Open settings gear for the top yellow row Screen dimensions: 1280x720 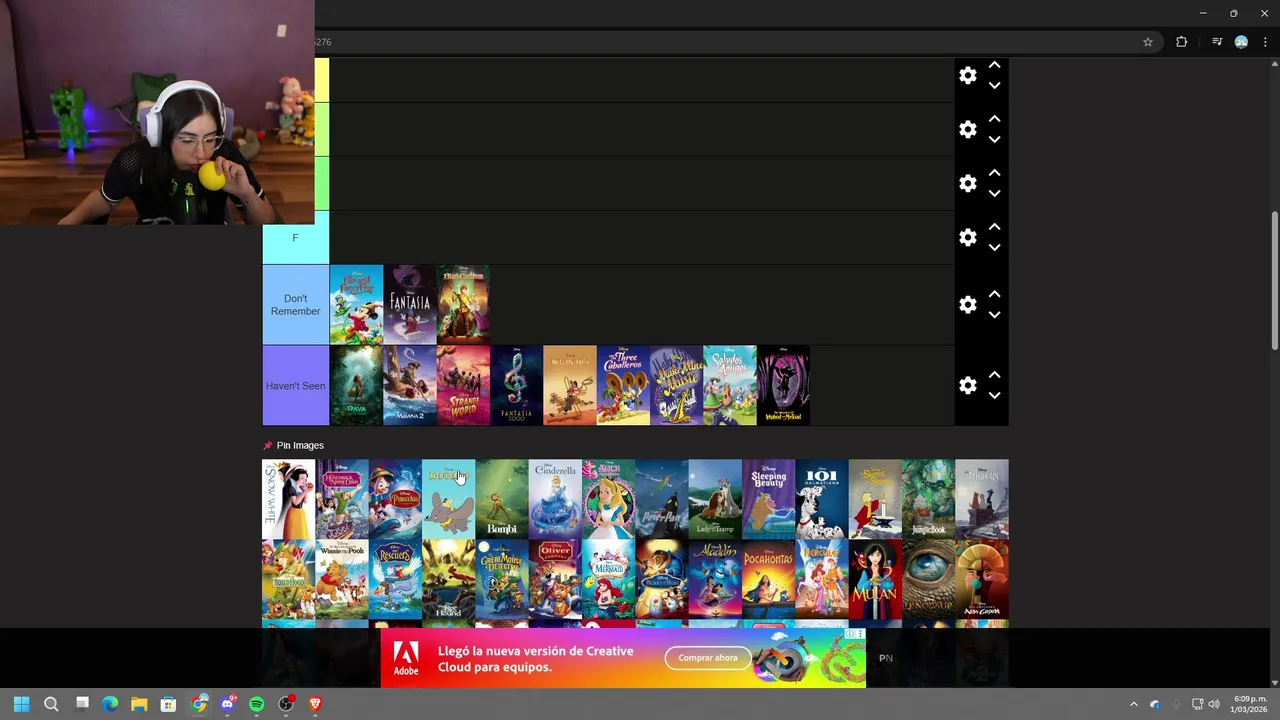click(x=967, y=75)
